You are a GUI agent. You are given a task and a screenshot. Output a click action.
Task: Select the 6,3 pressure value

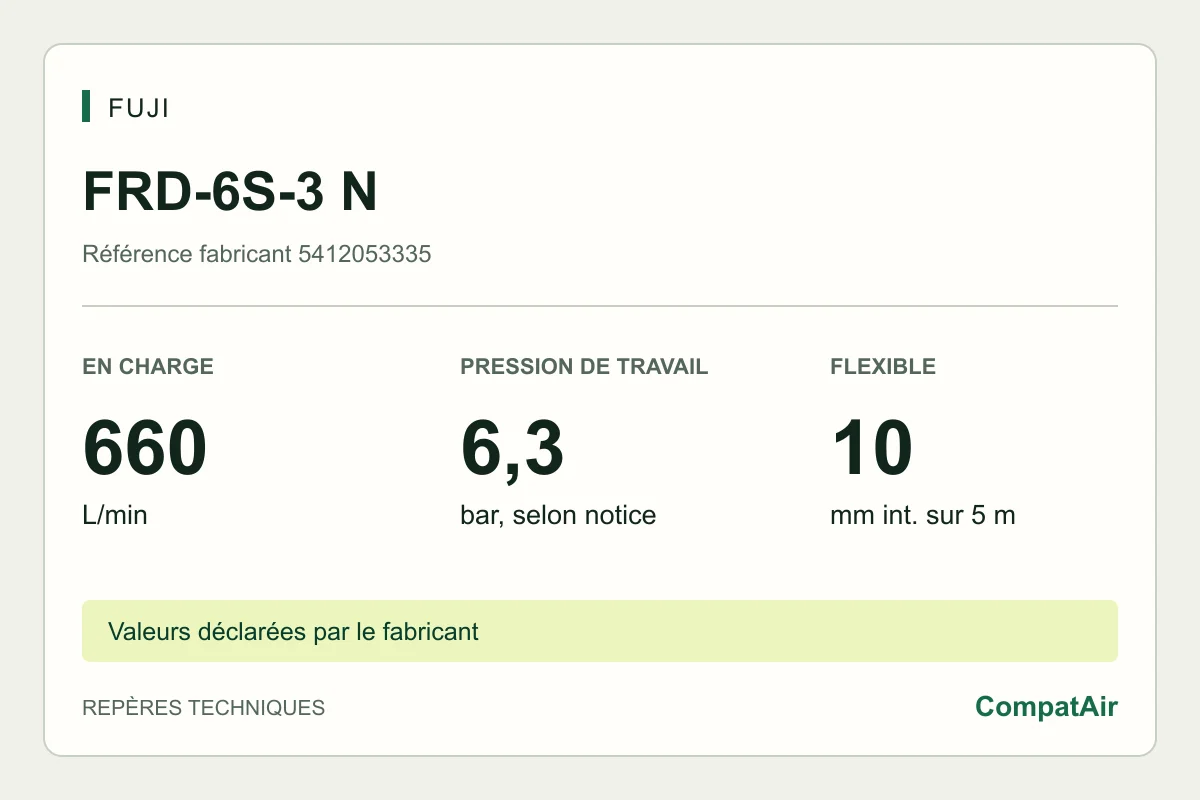[512, 449]
